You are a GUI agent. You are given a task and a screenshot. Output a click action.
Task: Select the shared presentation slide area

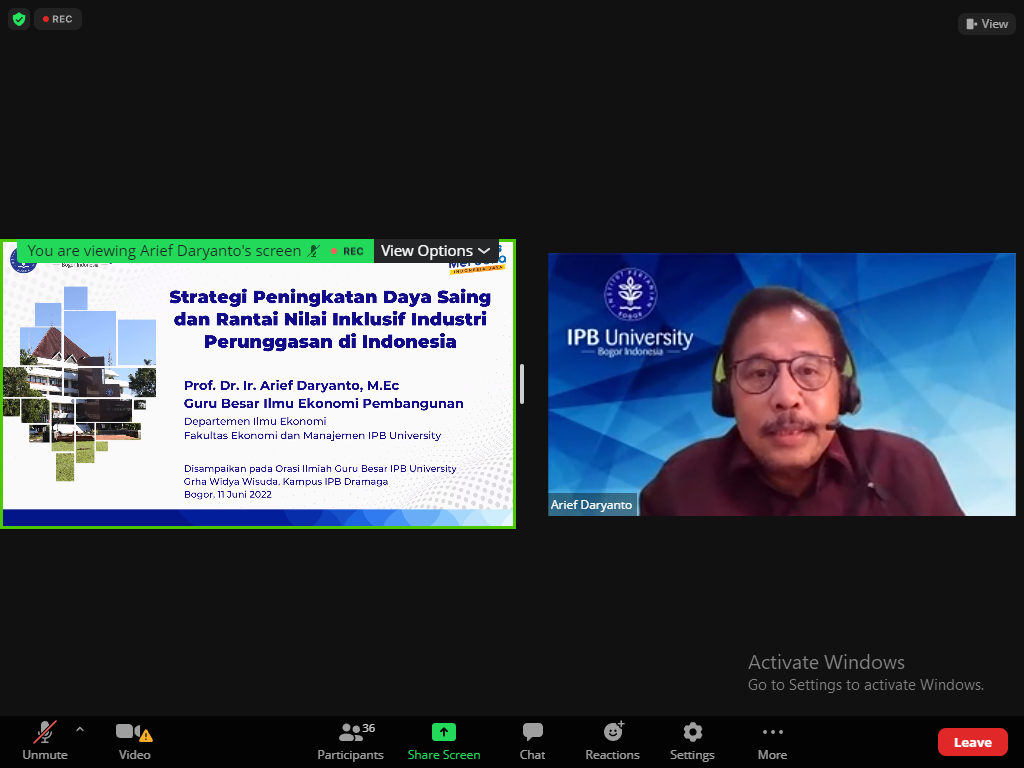258,400
